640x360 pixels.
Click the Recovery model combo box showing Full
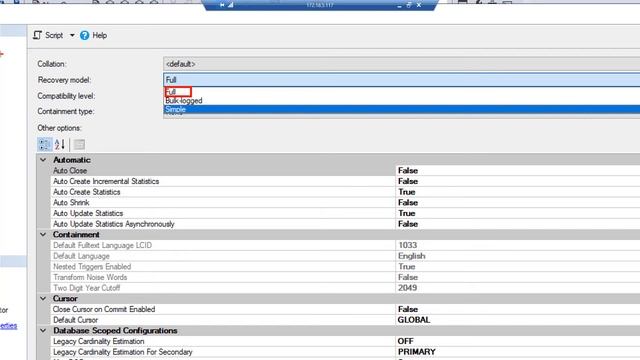[402, 80]
